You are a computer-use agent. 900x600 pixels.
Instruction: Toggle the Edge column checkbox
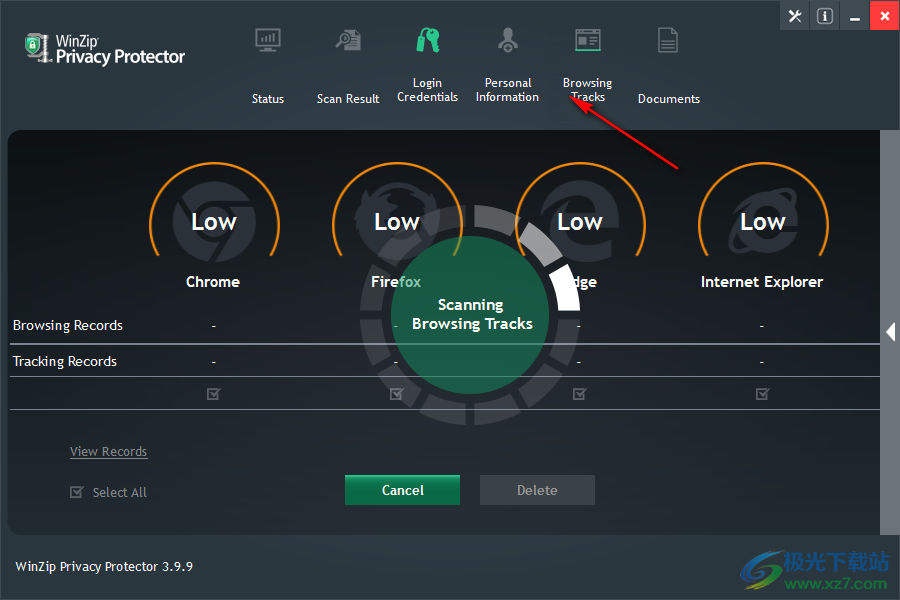[580, 394]
